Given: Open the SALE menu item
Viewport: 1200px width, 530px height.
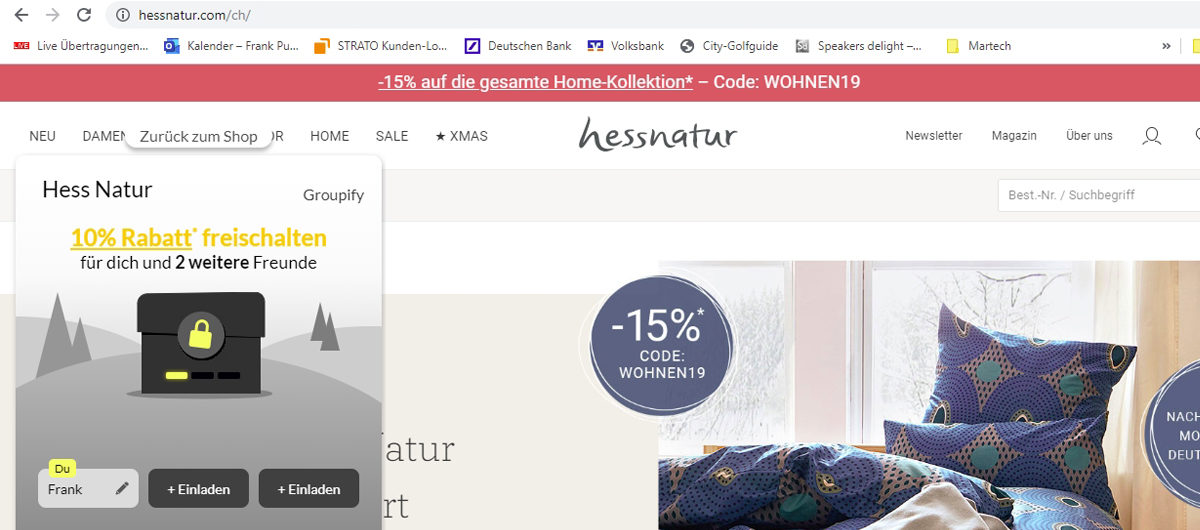Looking at the screenshot, I should pos(392,136).
